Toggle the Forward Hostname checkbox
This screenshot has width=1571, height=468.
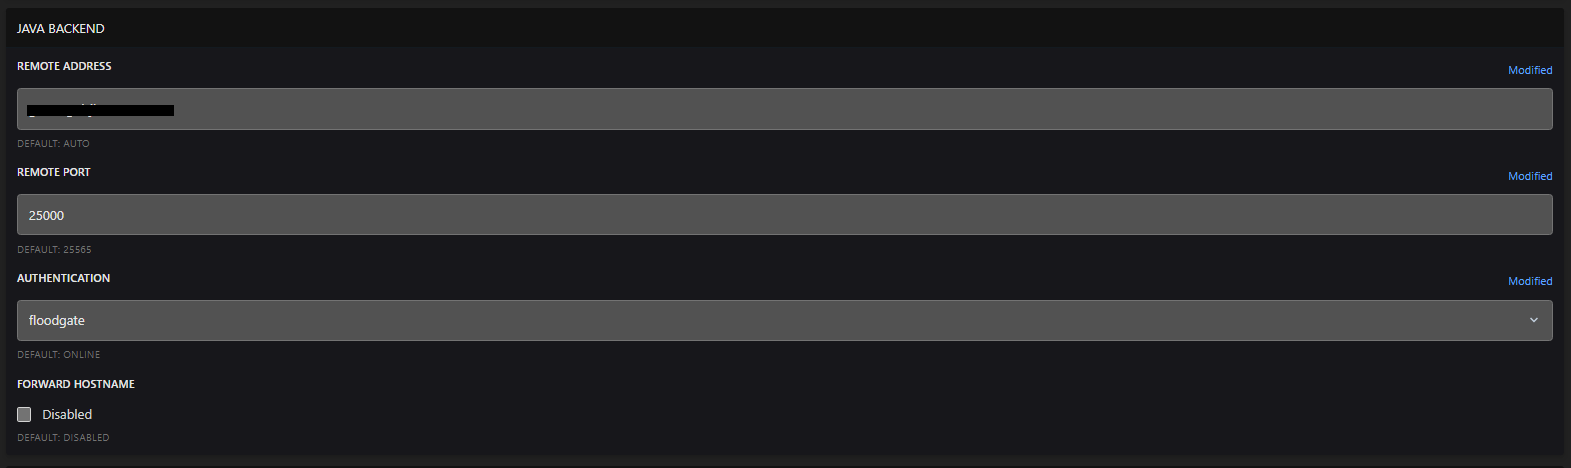click(24, 414)
